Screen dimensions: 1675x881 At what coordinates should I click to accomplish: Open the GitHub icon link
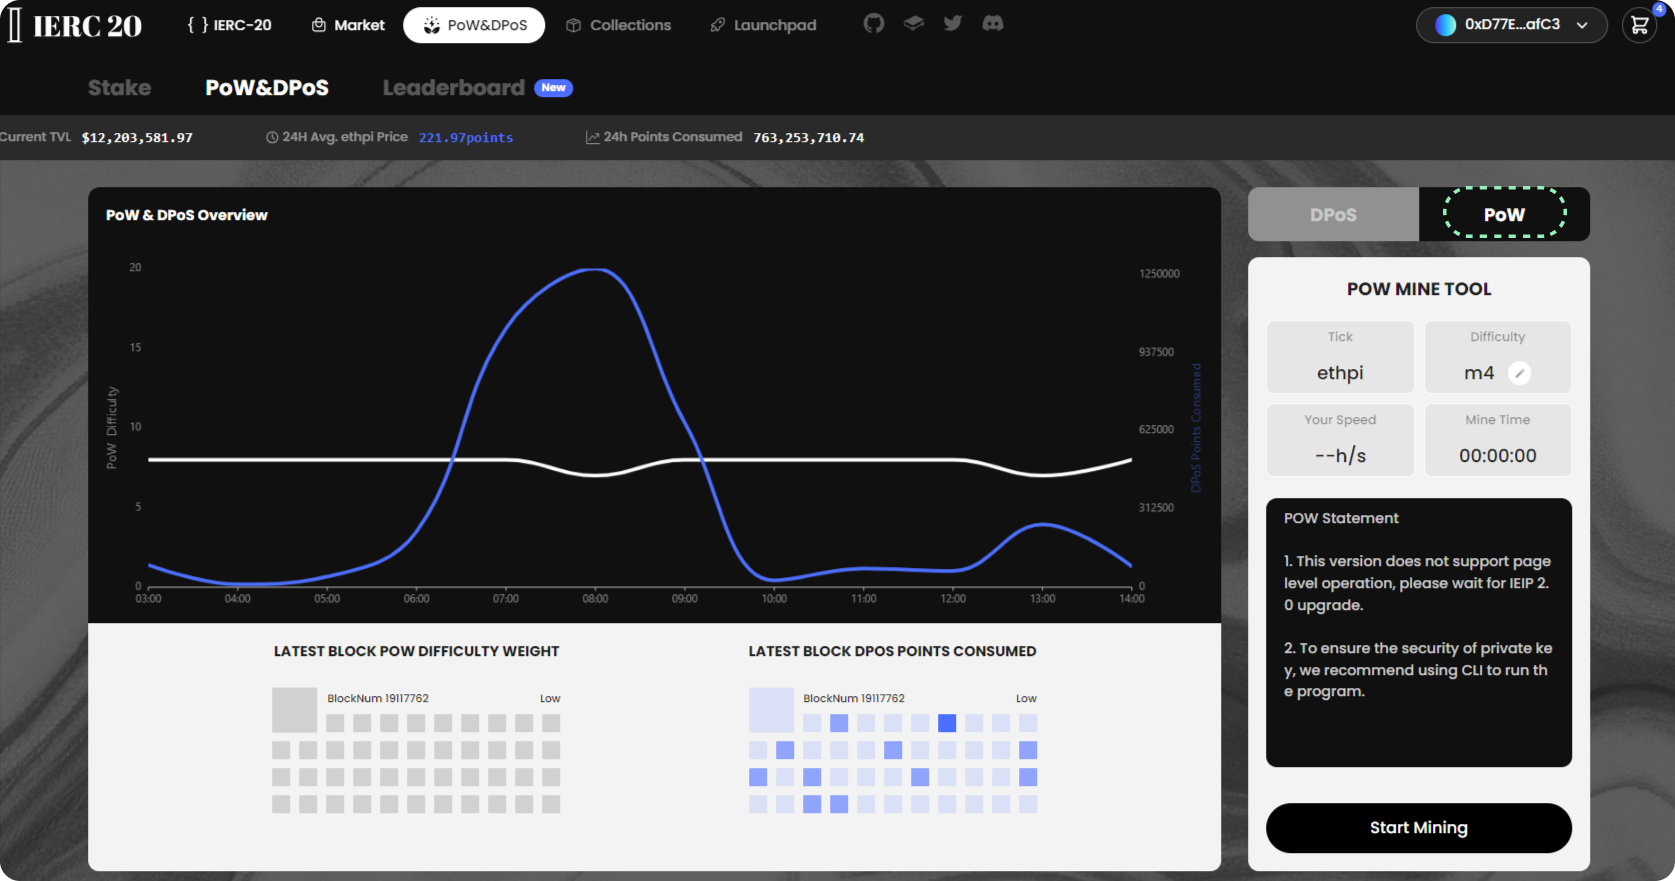click(874, 24)
